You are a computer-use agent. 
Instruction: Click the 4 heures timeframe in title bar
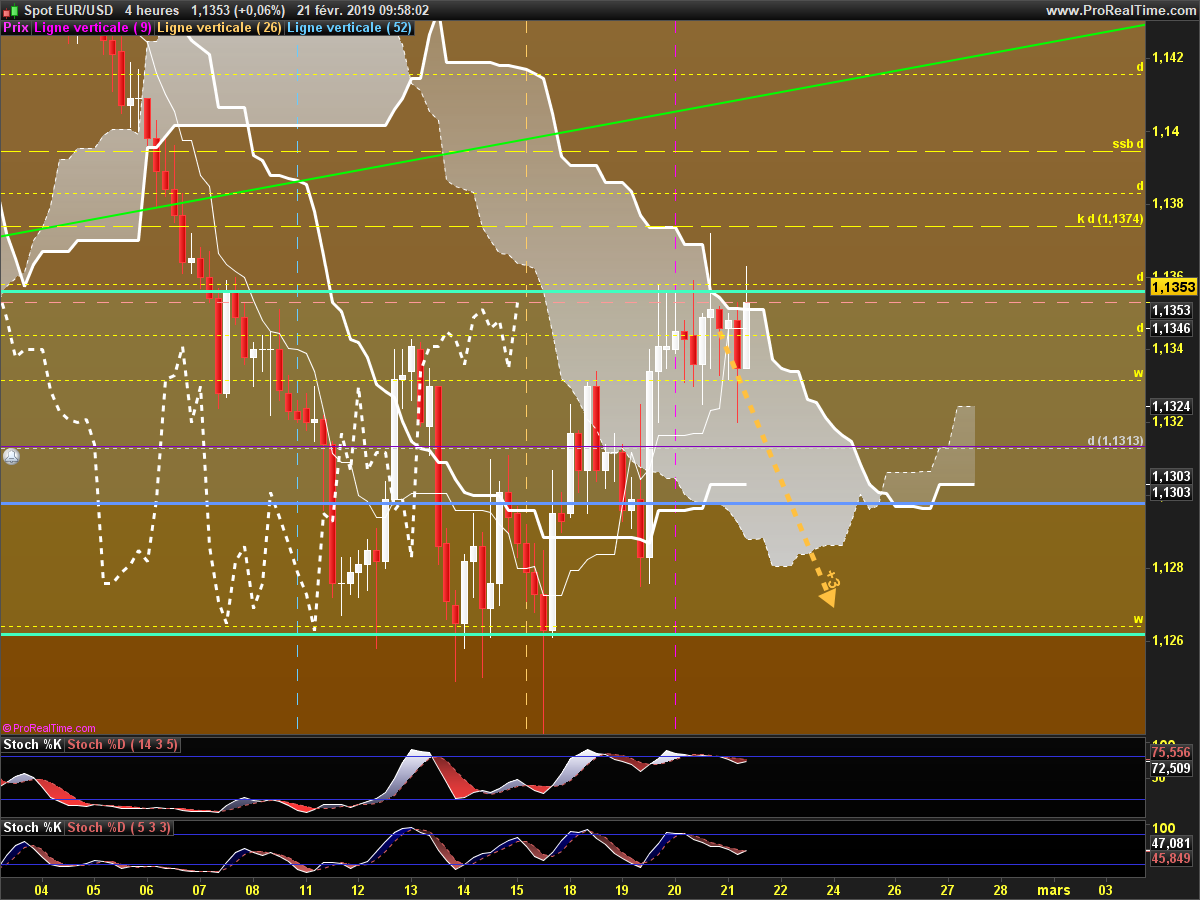click(152, 10)
